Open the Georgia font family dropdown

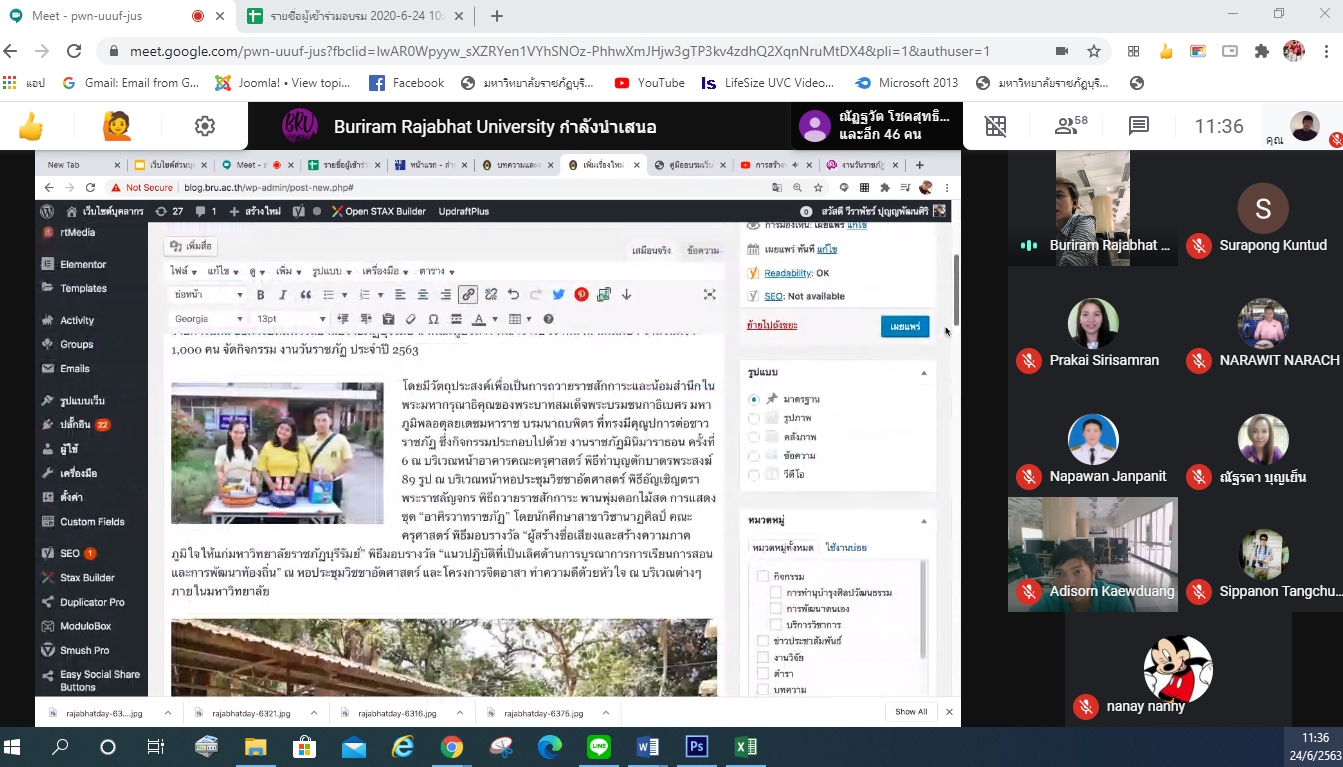click(x=208, y=319)
